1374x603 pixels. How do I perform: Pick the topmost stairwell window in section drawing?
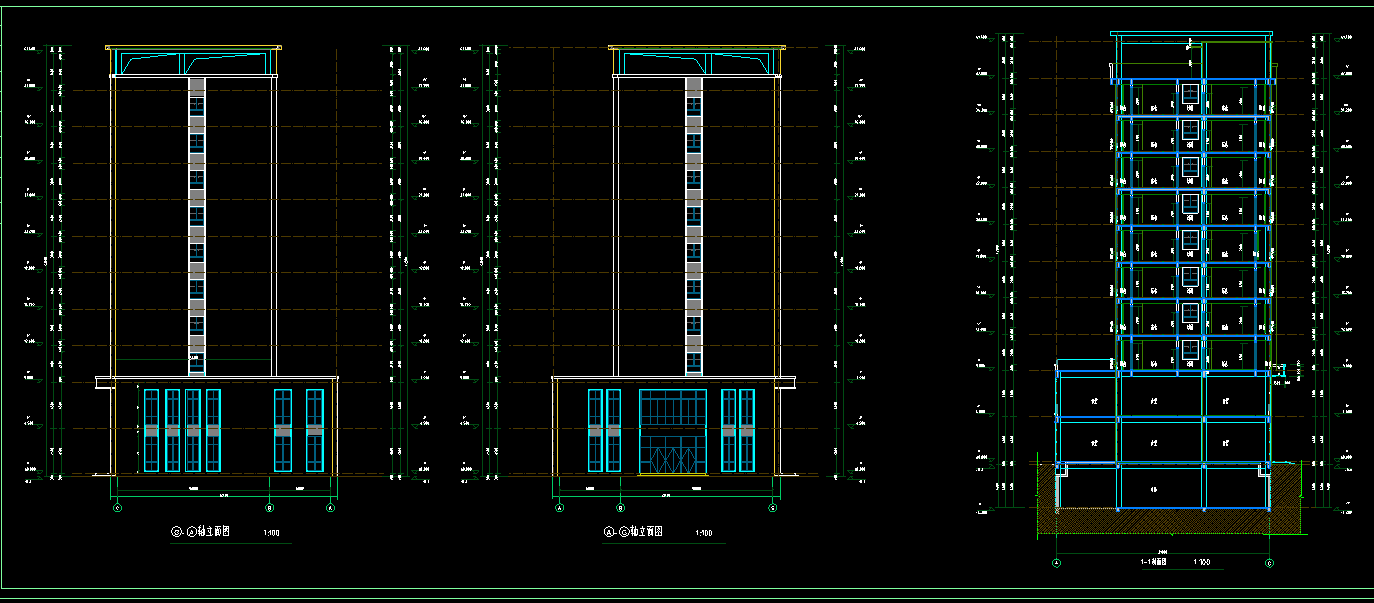click(1190, 95)
